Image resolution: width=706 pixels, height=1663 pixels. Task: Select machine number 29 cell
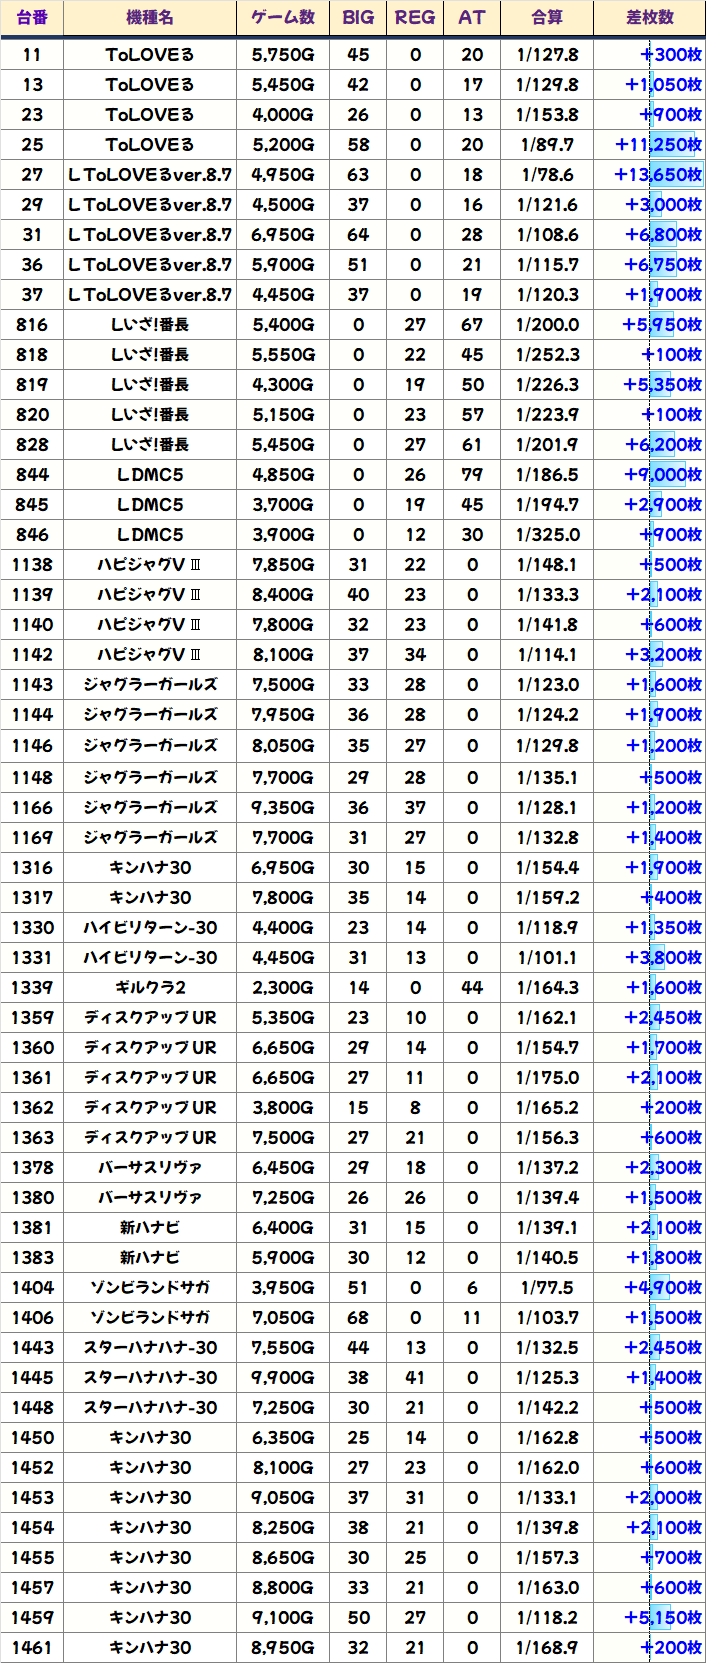32,205
